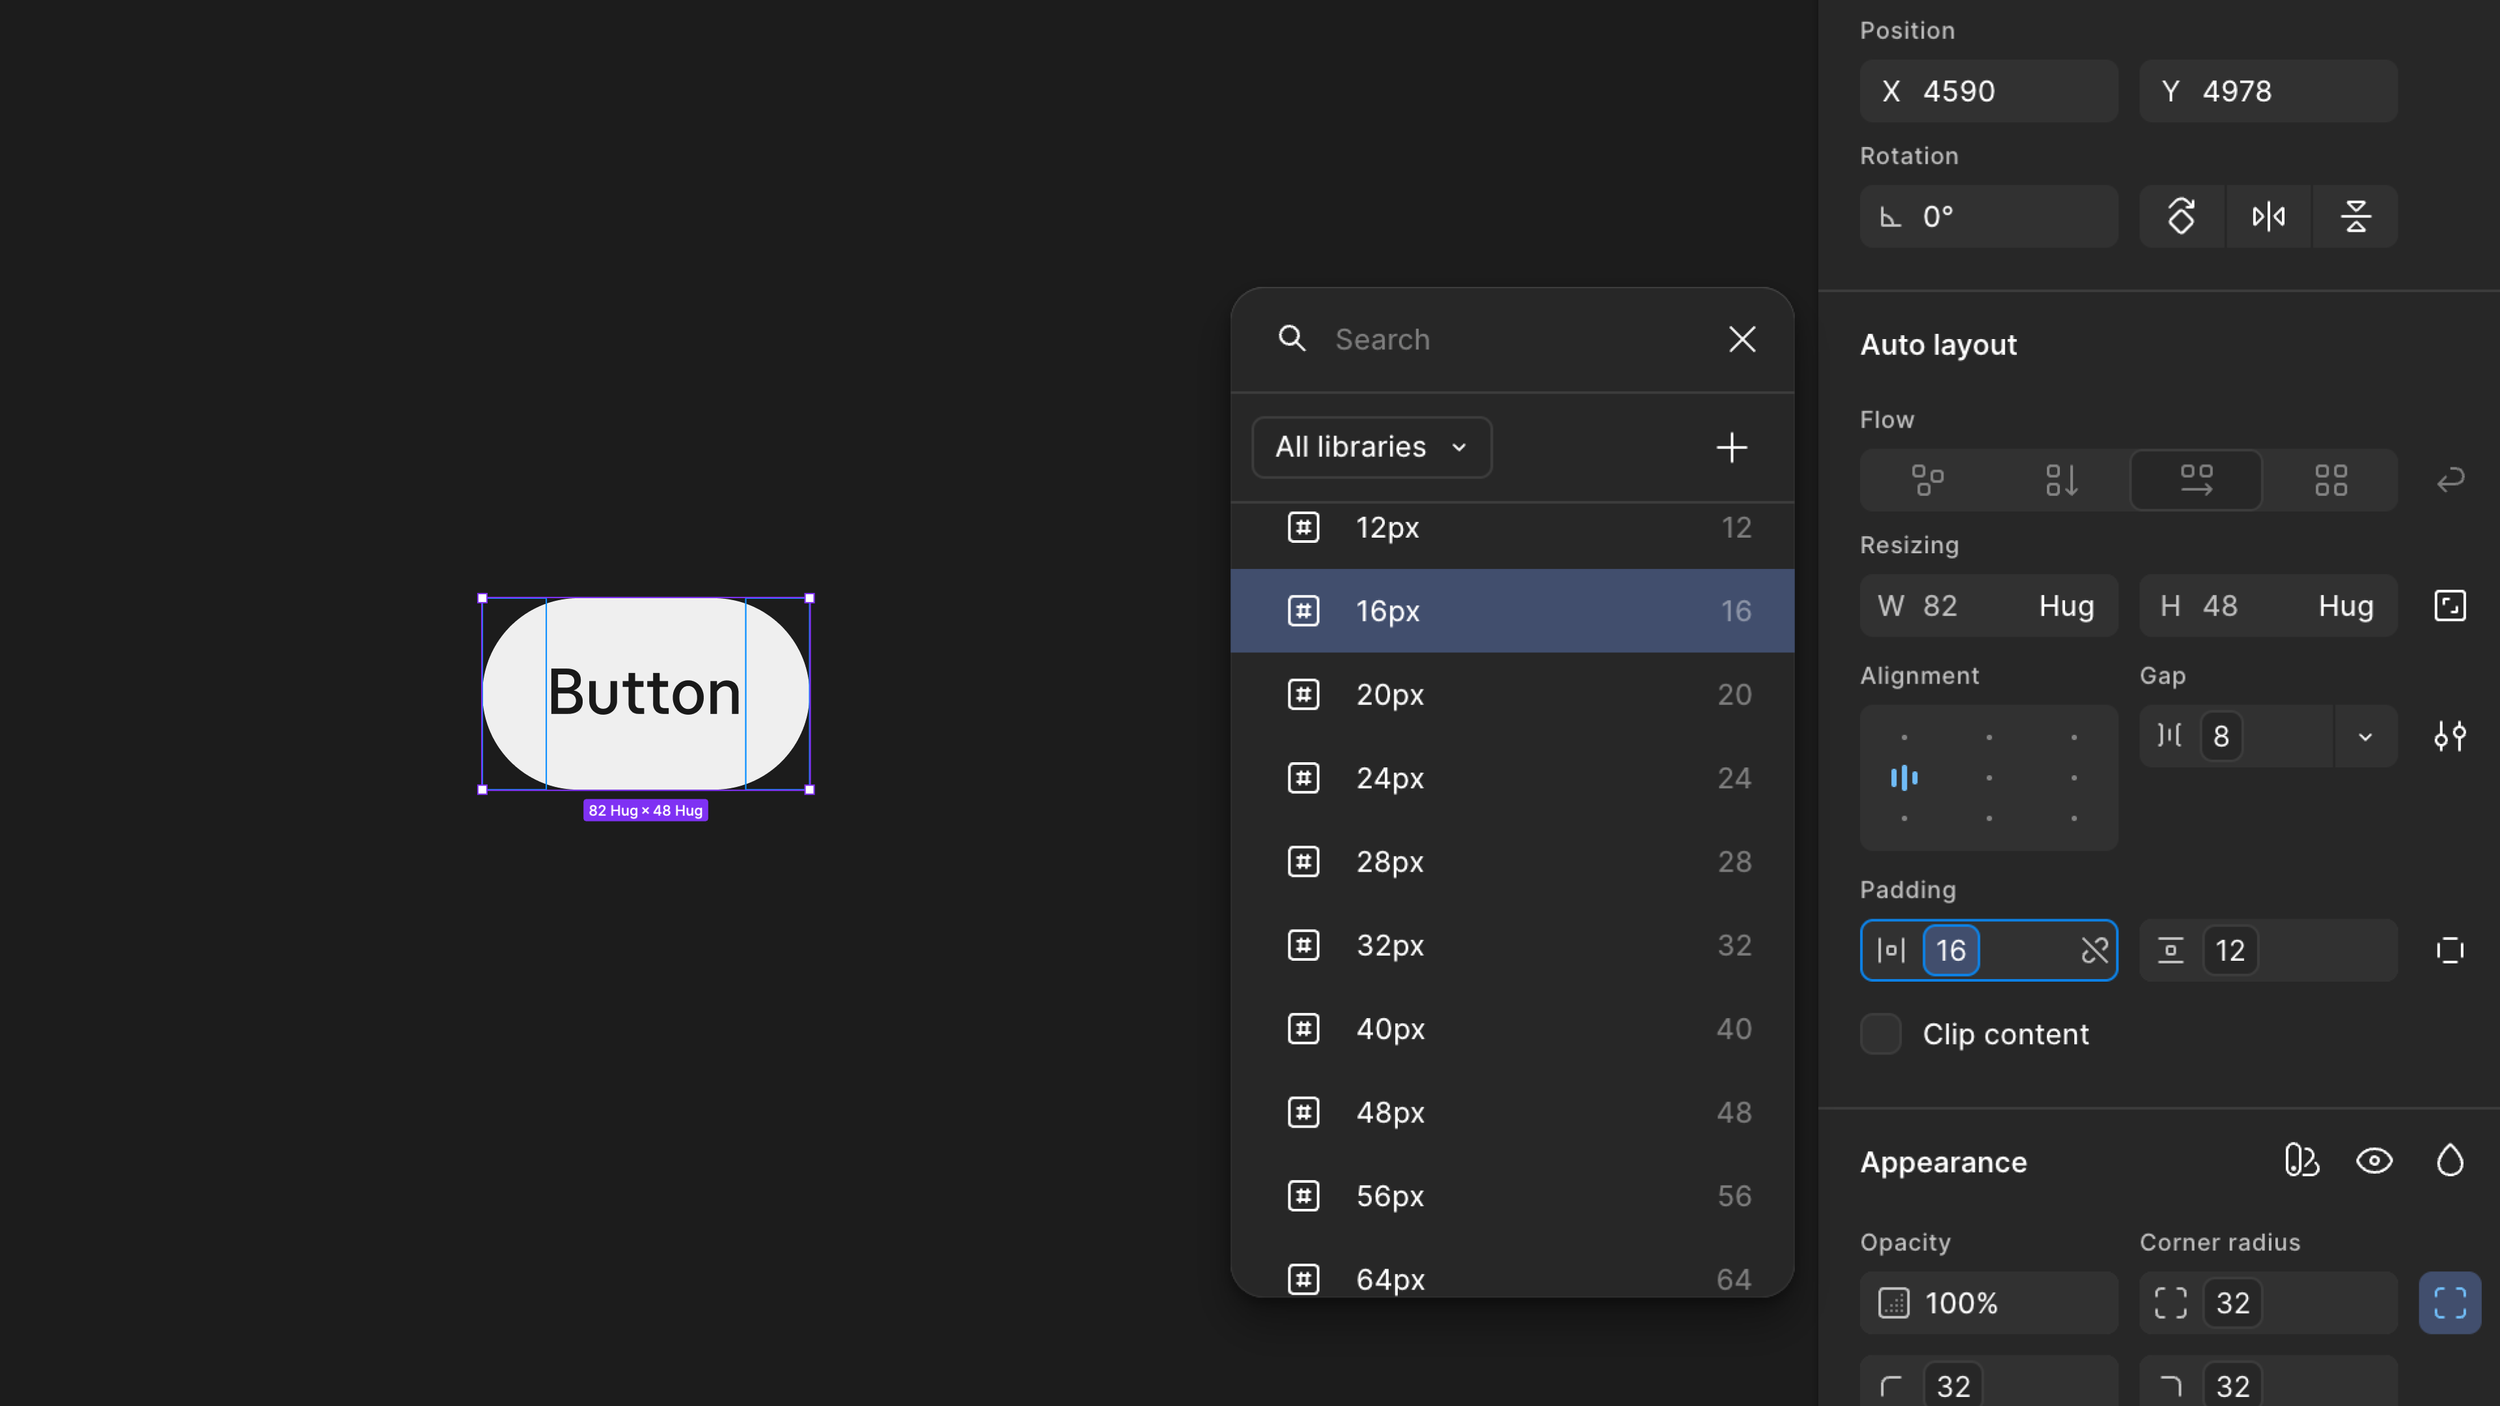This screenshot has width=2500, height=1406.
Task: Click the opacity checkerboard icon
Action: (1893, 1303)
